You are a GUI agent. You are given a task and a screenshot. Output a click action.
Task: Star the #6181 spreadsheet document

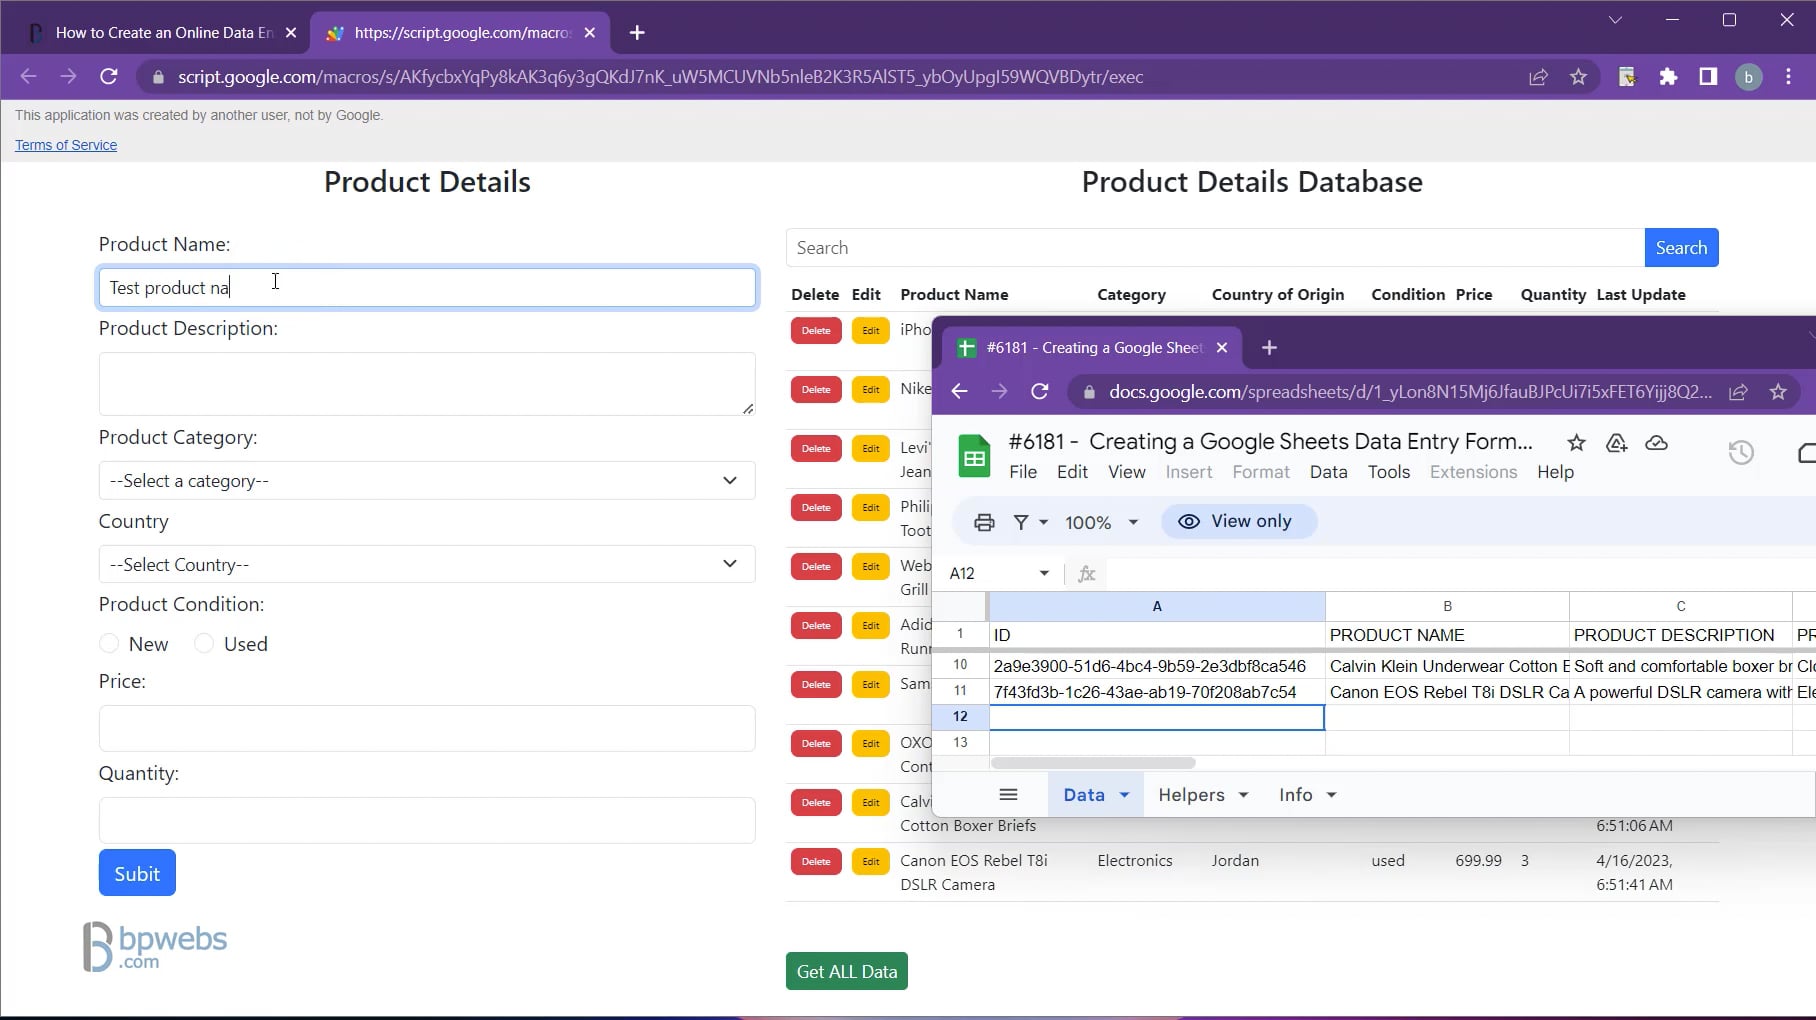click(x=1576, y=442)
